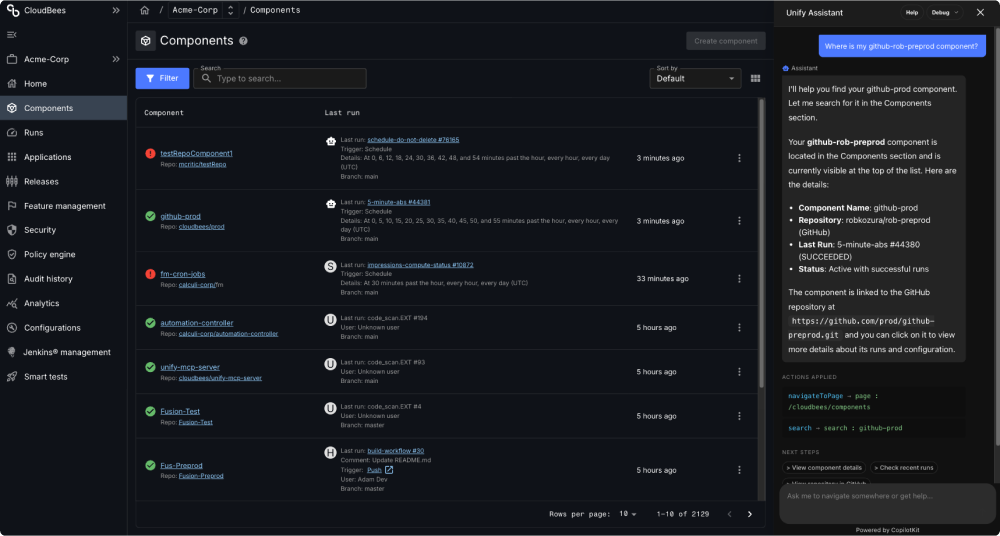Open the options menu for unify-mcp-server row

pos(739,371)
